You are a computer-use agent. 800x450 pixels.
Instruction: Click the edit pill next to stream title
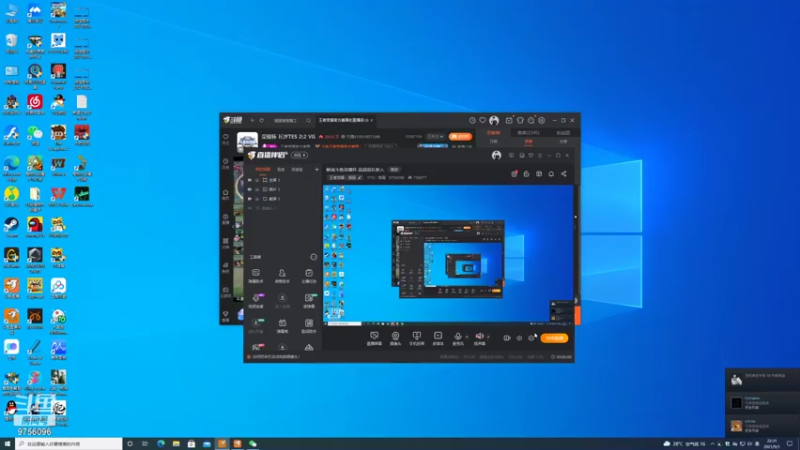(394, 169)
